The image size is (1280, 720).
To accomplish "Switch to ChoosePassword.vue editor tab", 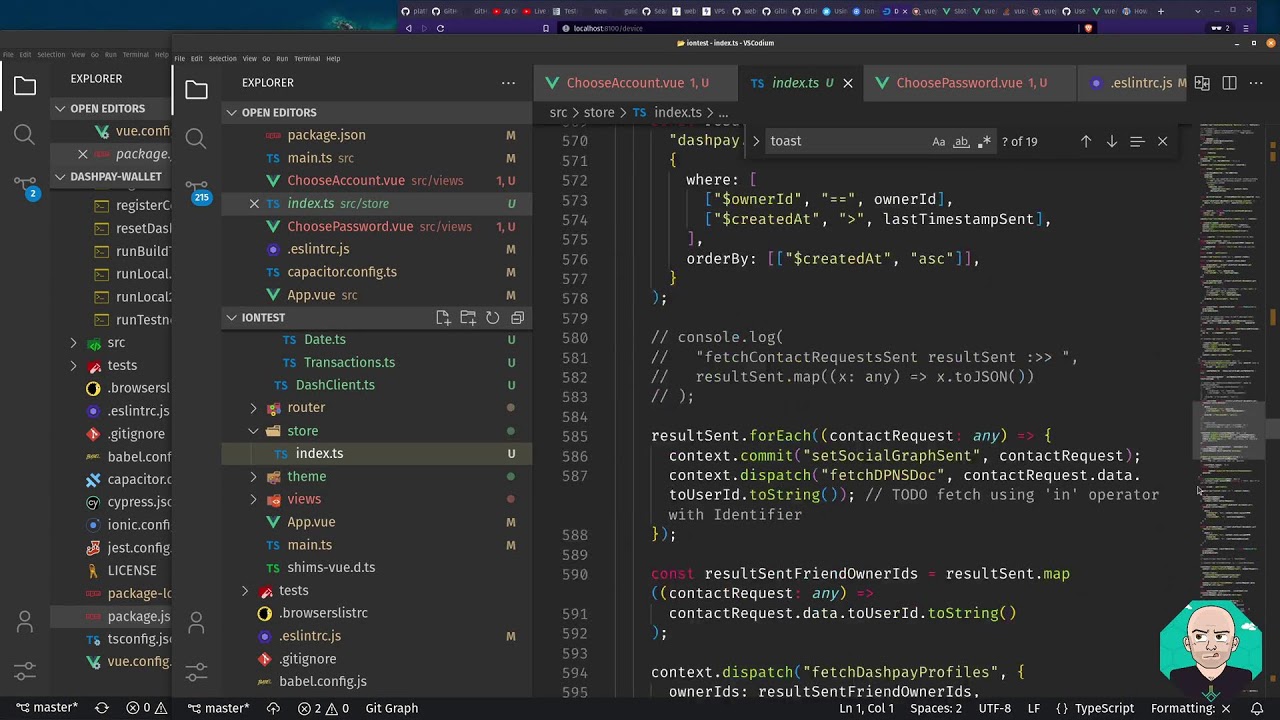I will [971, 83].
